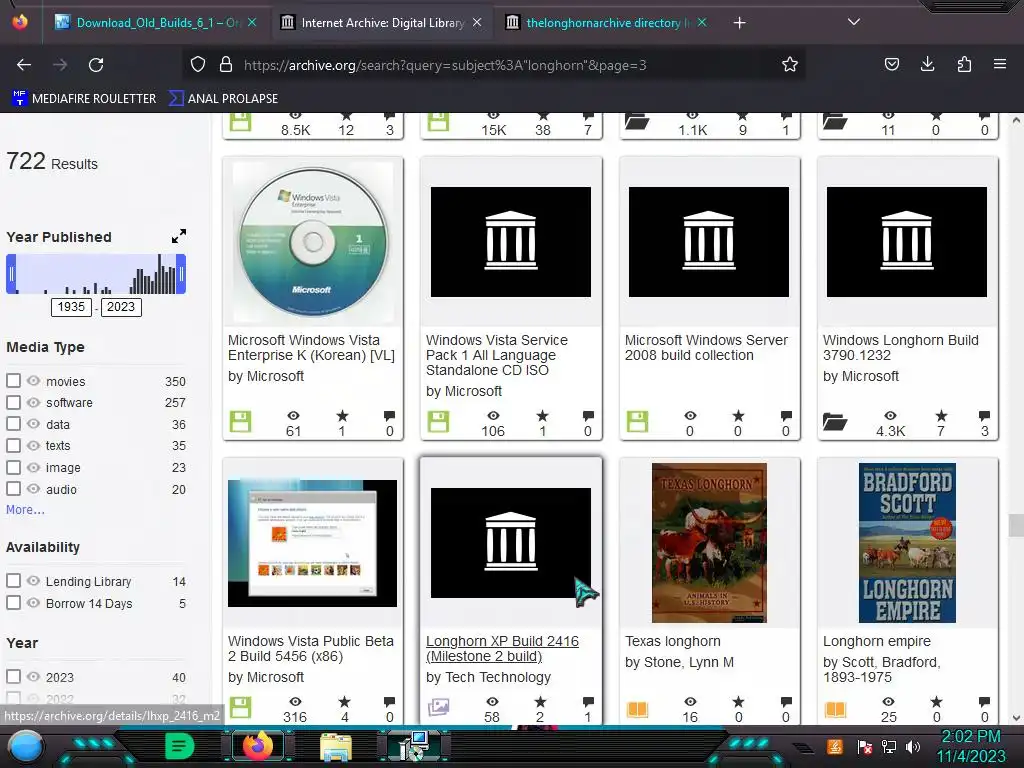Switch to the Internet Archive: Digital Library tab
The width and height of the screenshot is (1024, 768).
click(382, 22)
